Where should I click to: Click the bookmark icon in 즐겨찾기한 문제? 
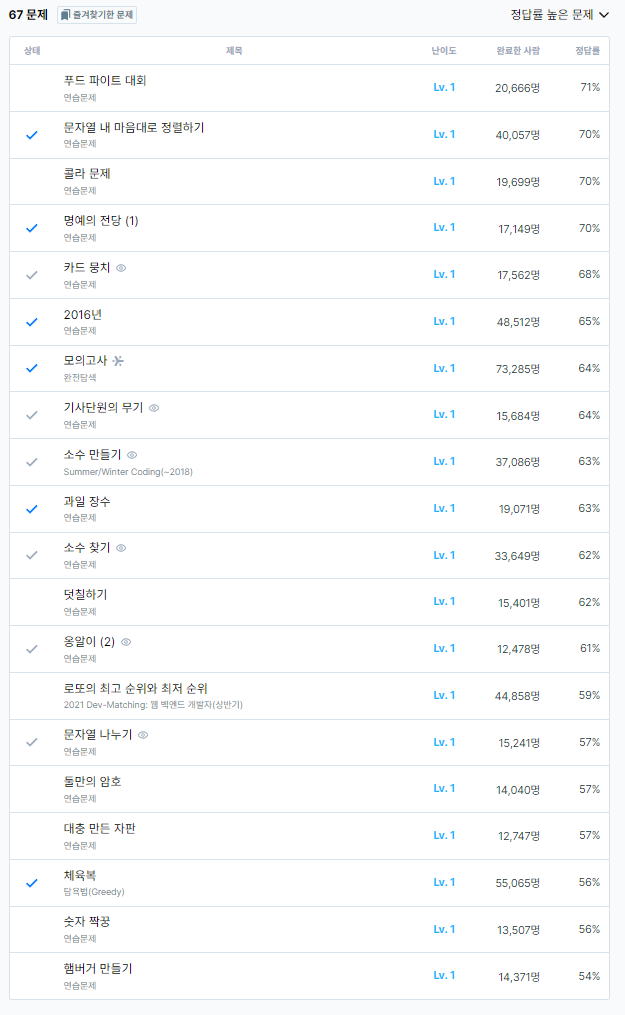point(65,15)
